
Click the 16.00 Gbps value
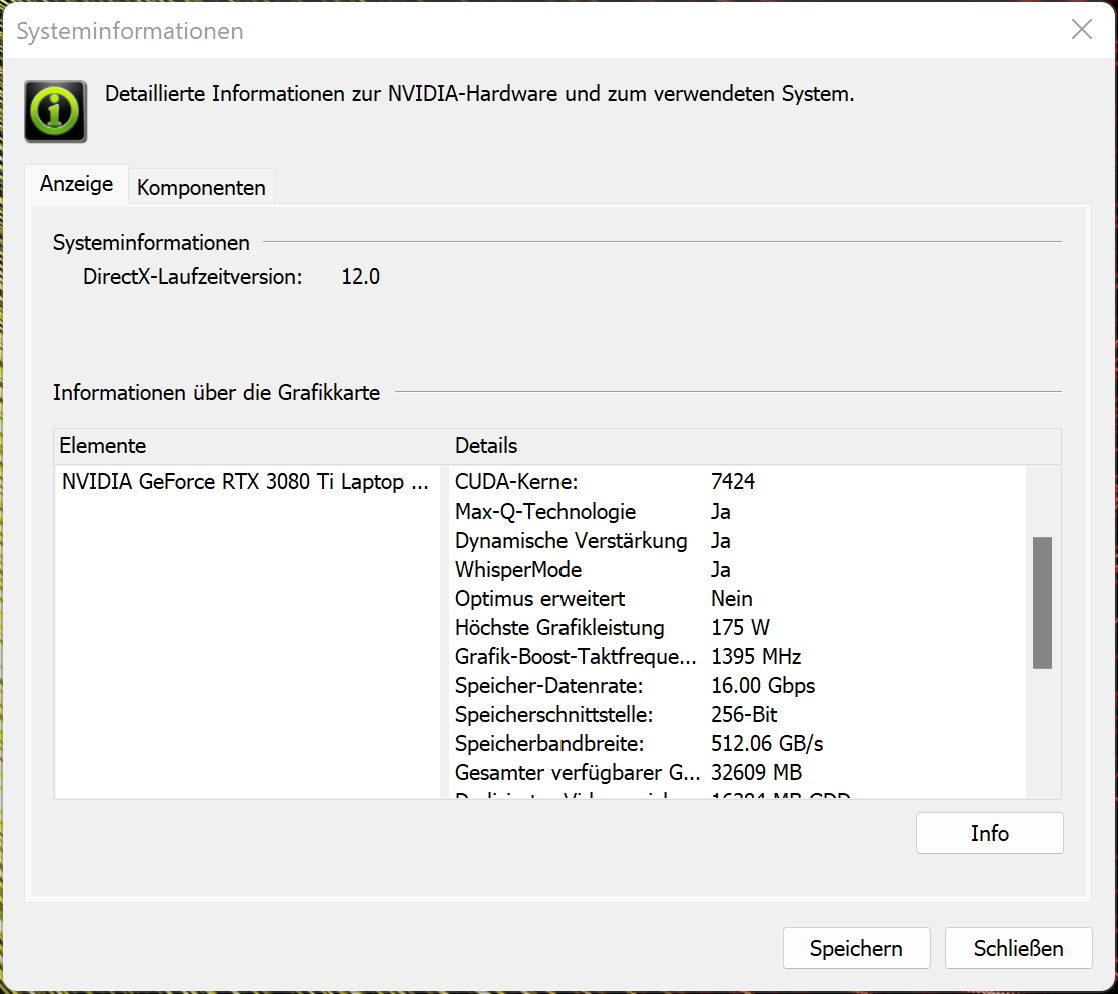(763, 685)
